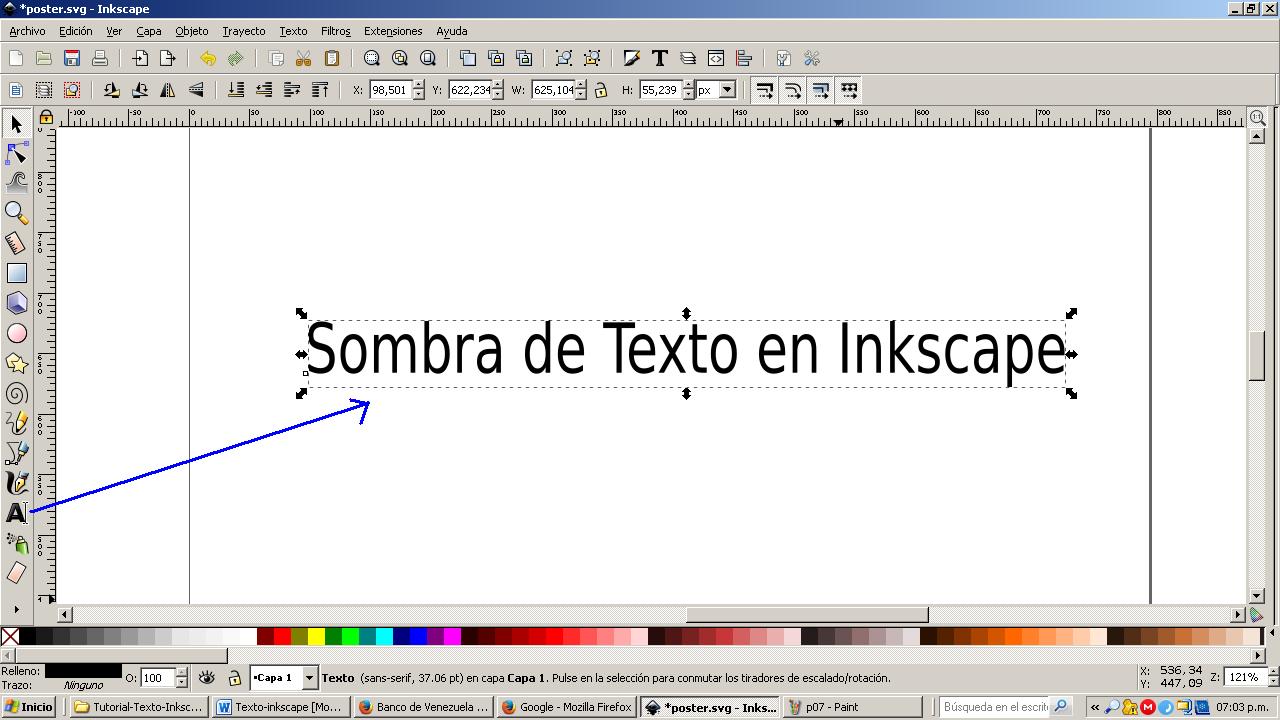Choose the Tweak tool

pyautogui.click(x=16, y=183)
